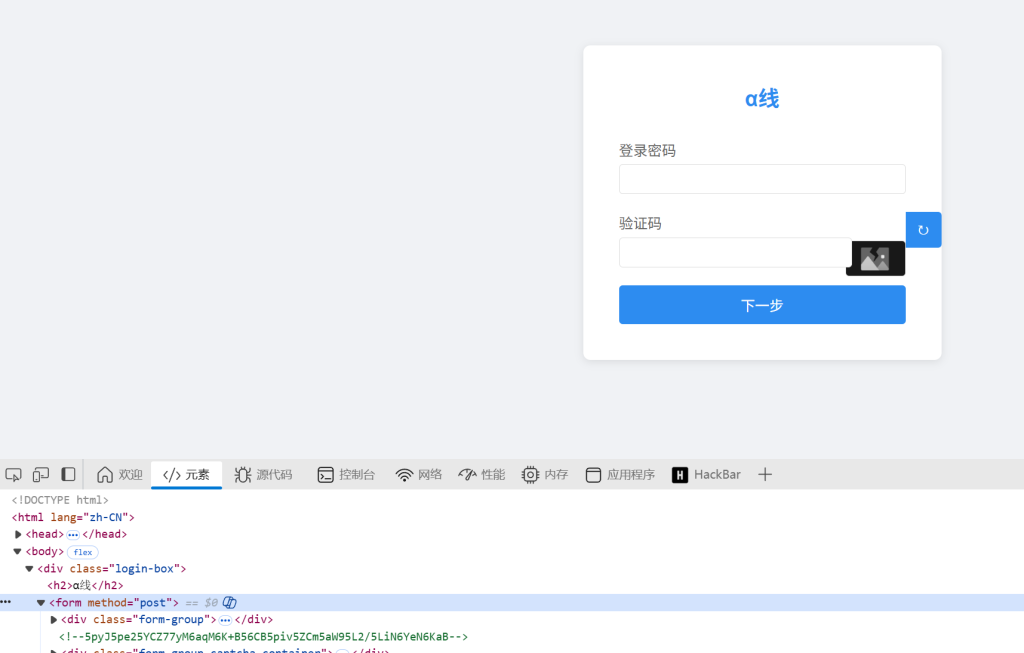
Task: Click the ellipsis inside form-group div
Action: point(225,620)
